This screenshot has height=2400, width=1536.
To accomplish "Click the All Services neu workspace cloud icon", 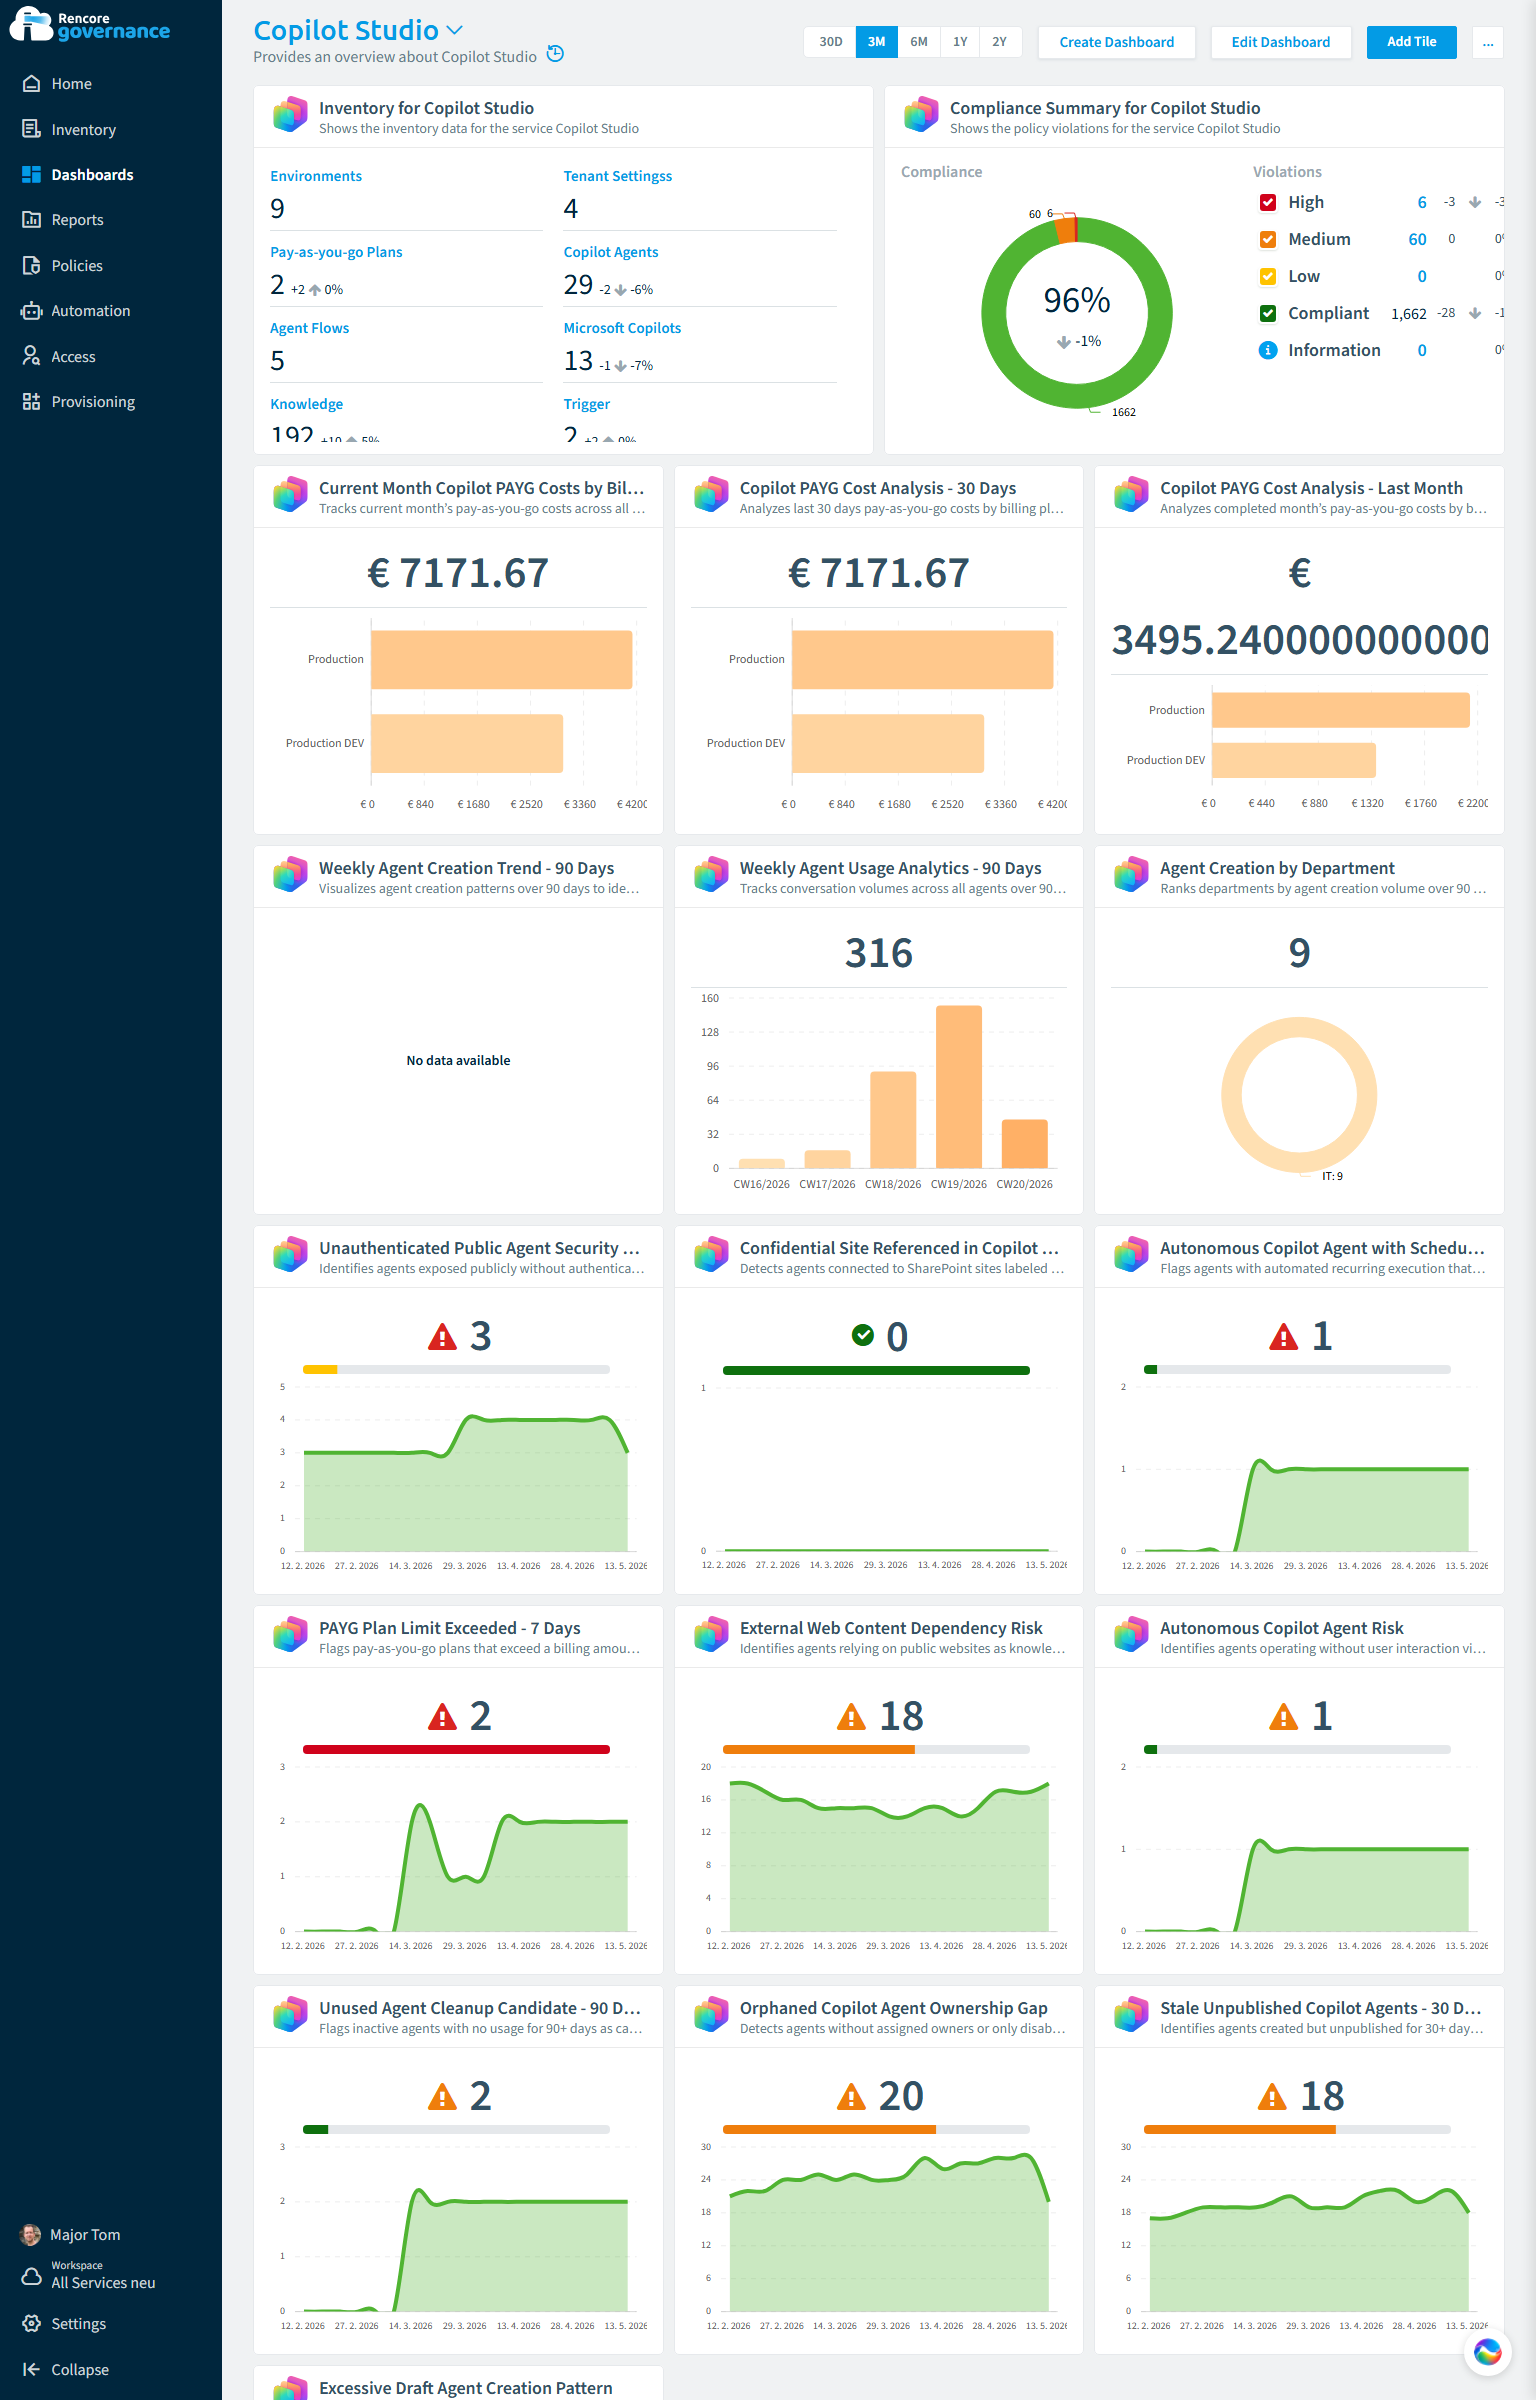I will pos(31,2277).
